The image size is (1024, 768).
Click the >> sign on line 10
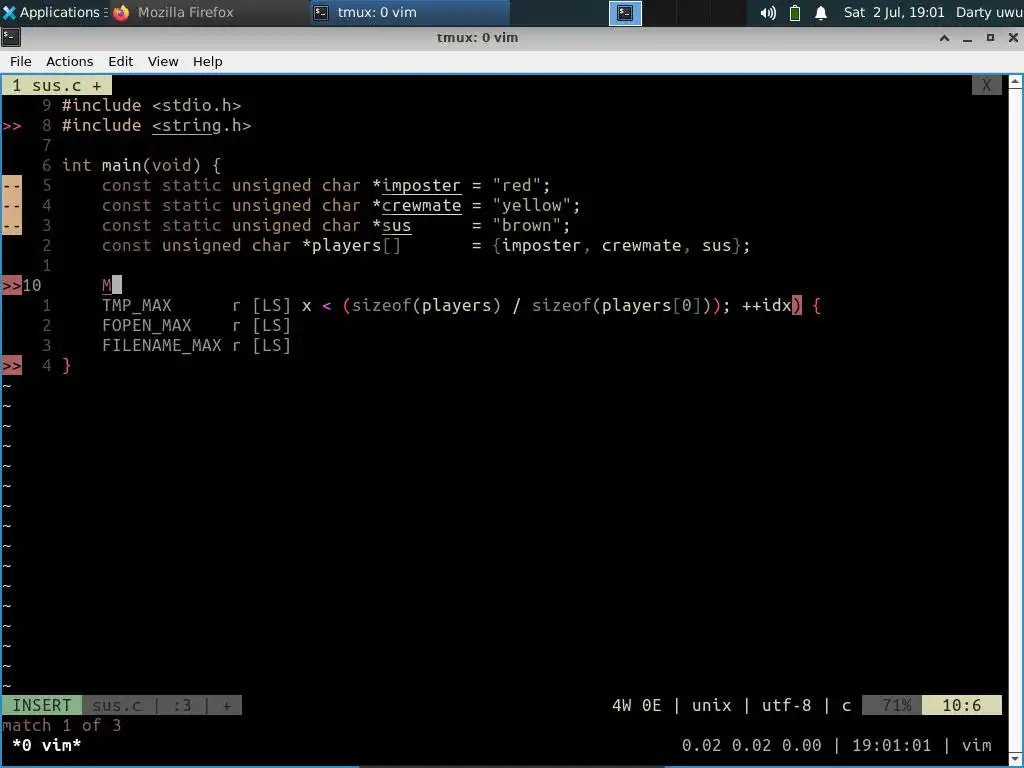[x=12, y=285]
